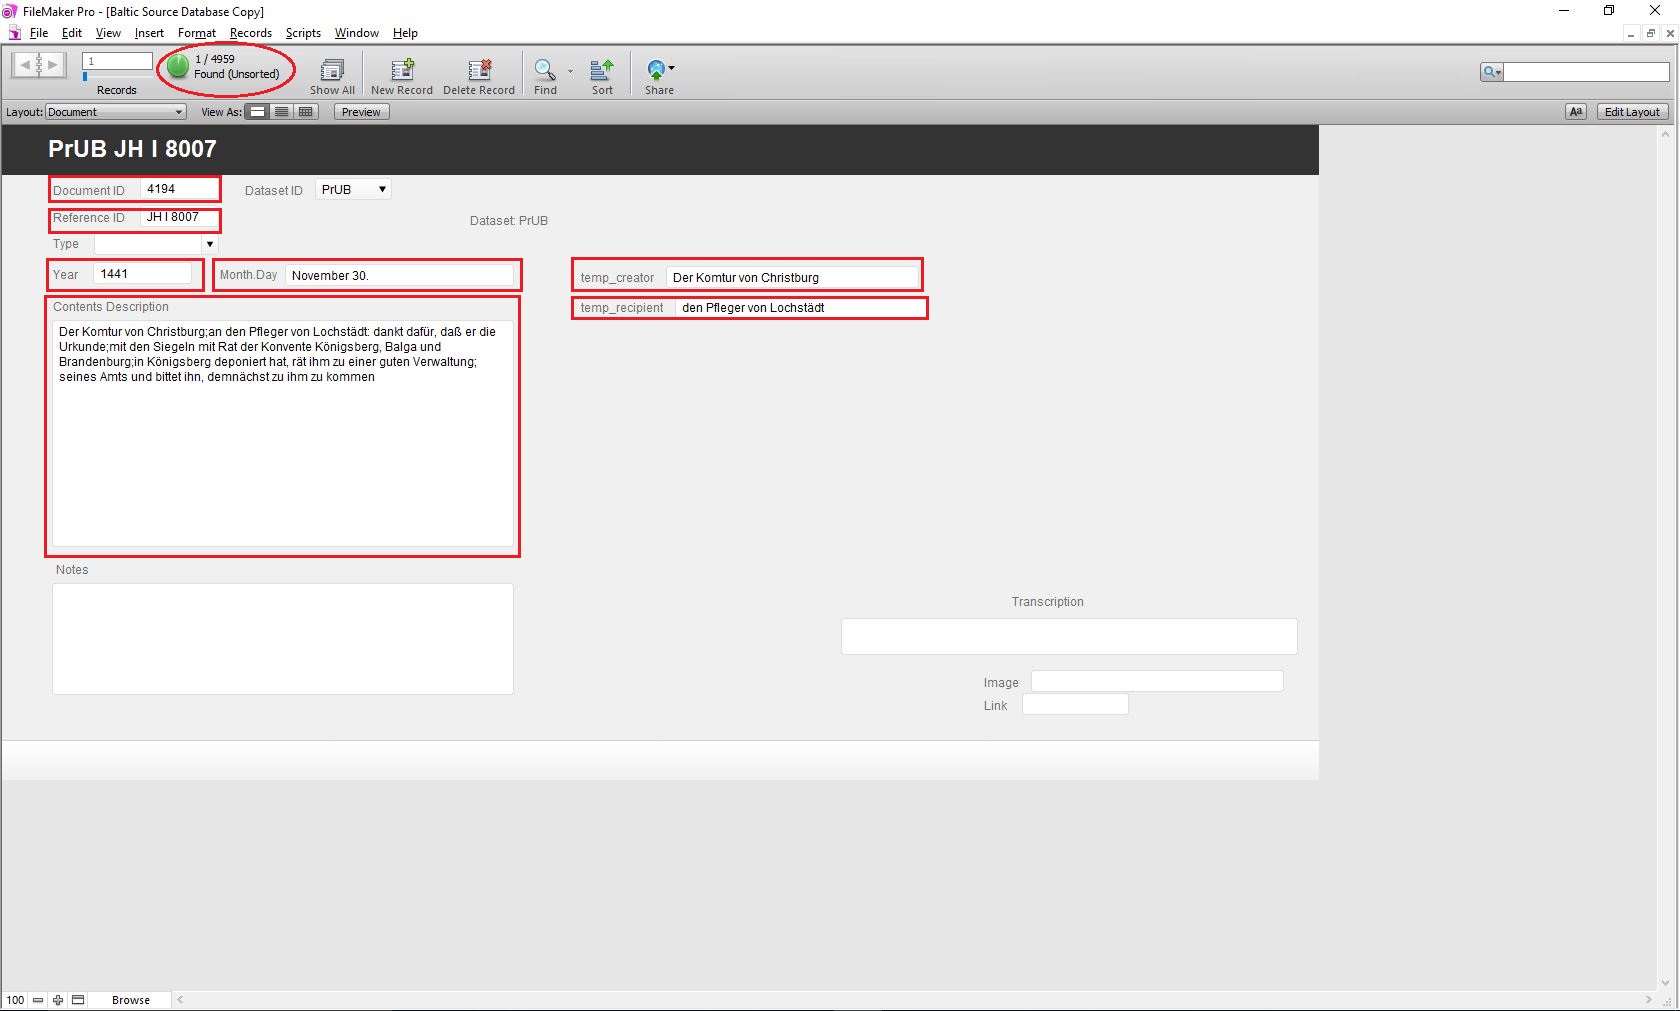Click the Transcription field

click(x=1069, y=636)
